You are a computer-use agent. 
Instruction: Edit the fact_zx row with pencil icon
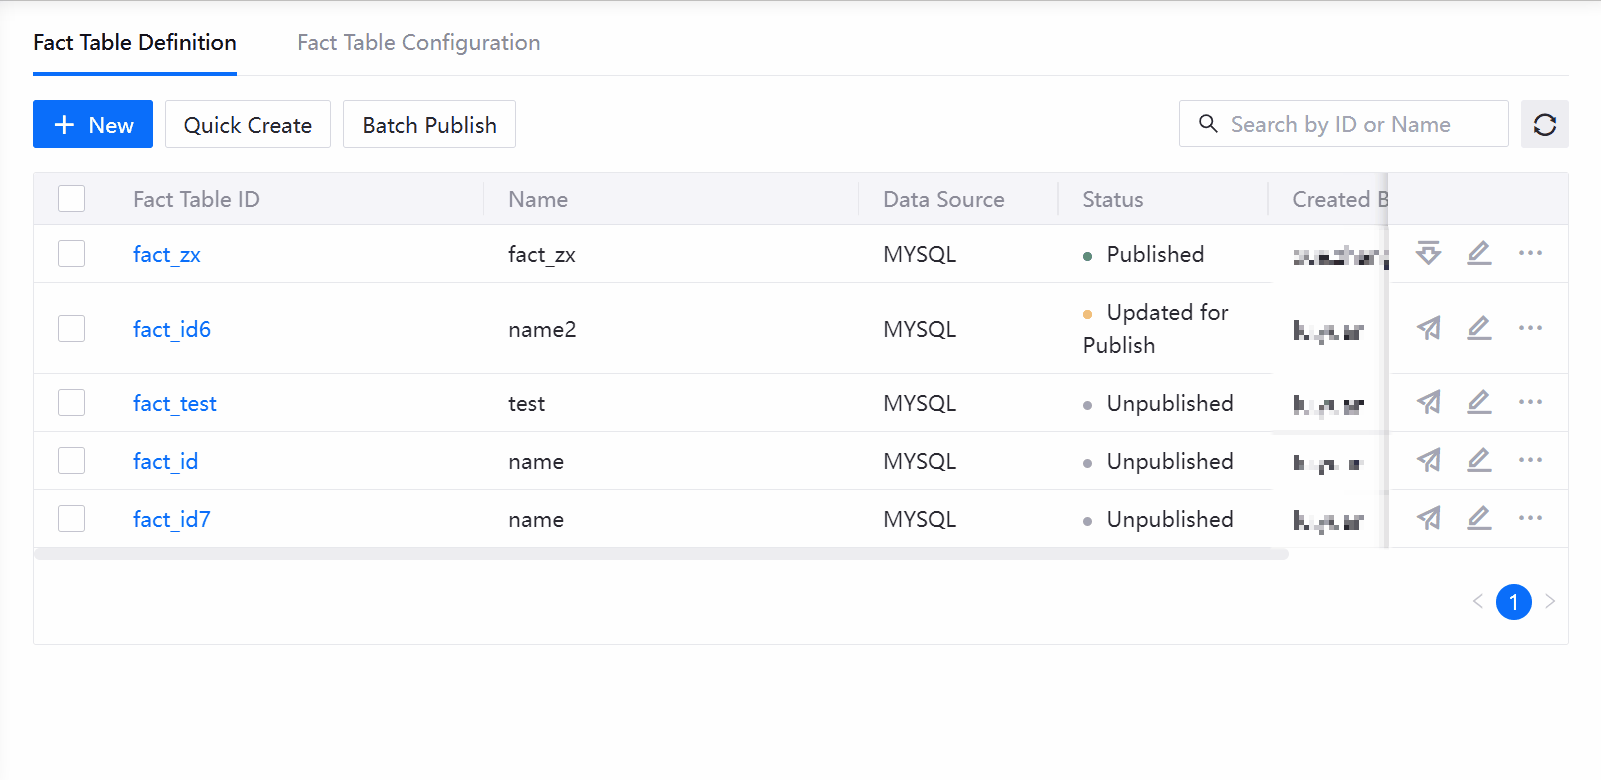point(1479,253)
